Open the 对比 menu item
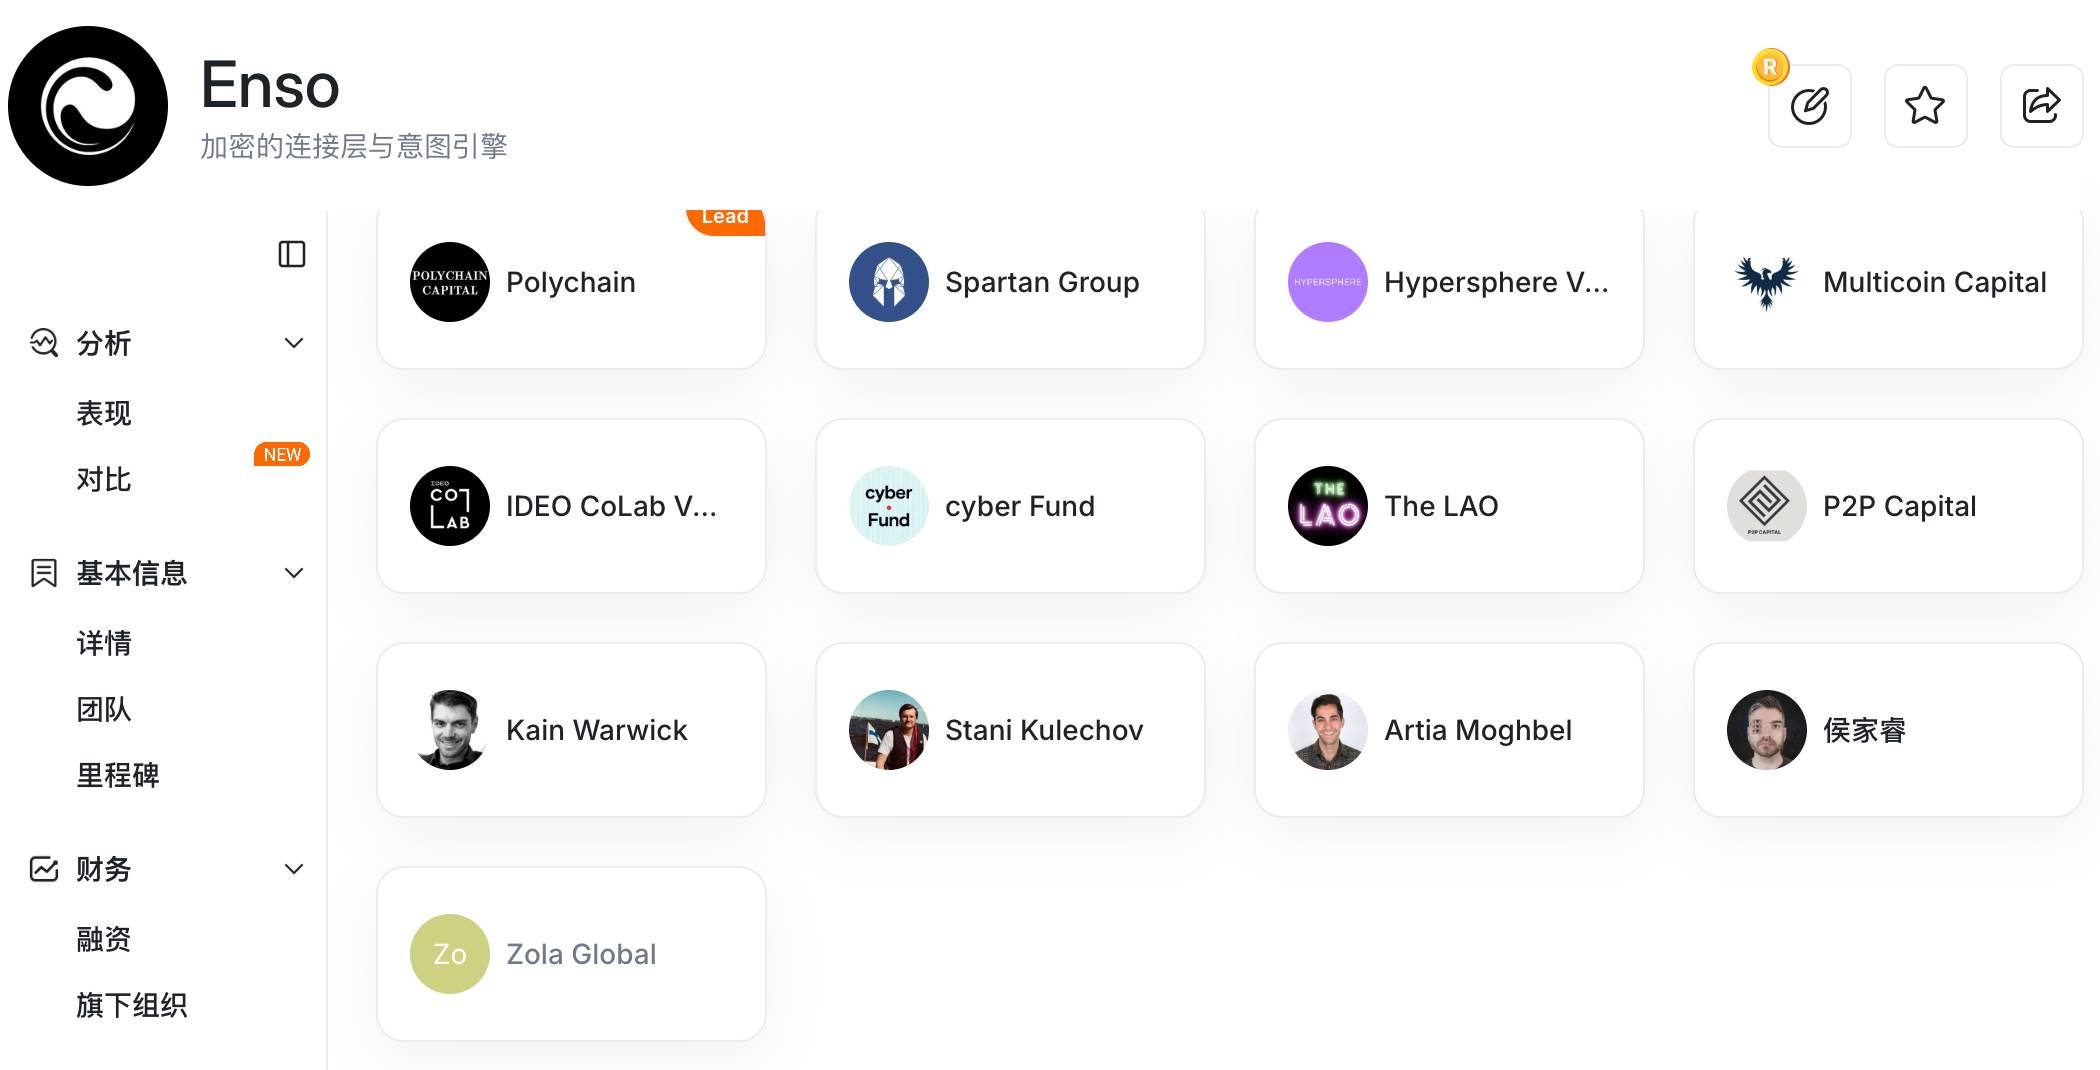This screenshot has height=1070, width=2100. 104,479
